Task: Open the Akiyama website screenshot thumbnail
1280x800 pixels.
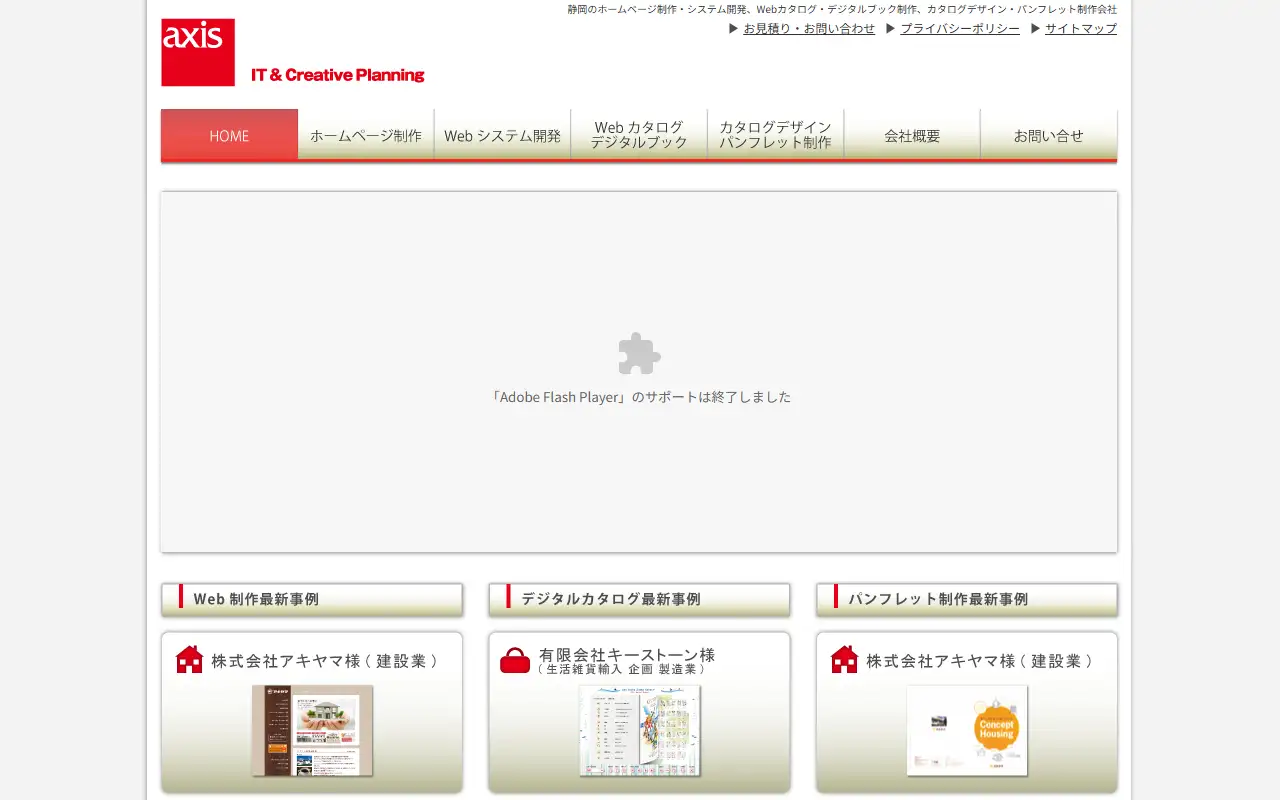Action: [x=312, y=730]
